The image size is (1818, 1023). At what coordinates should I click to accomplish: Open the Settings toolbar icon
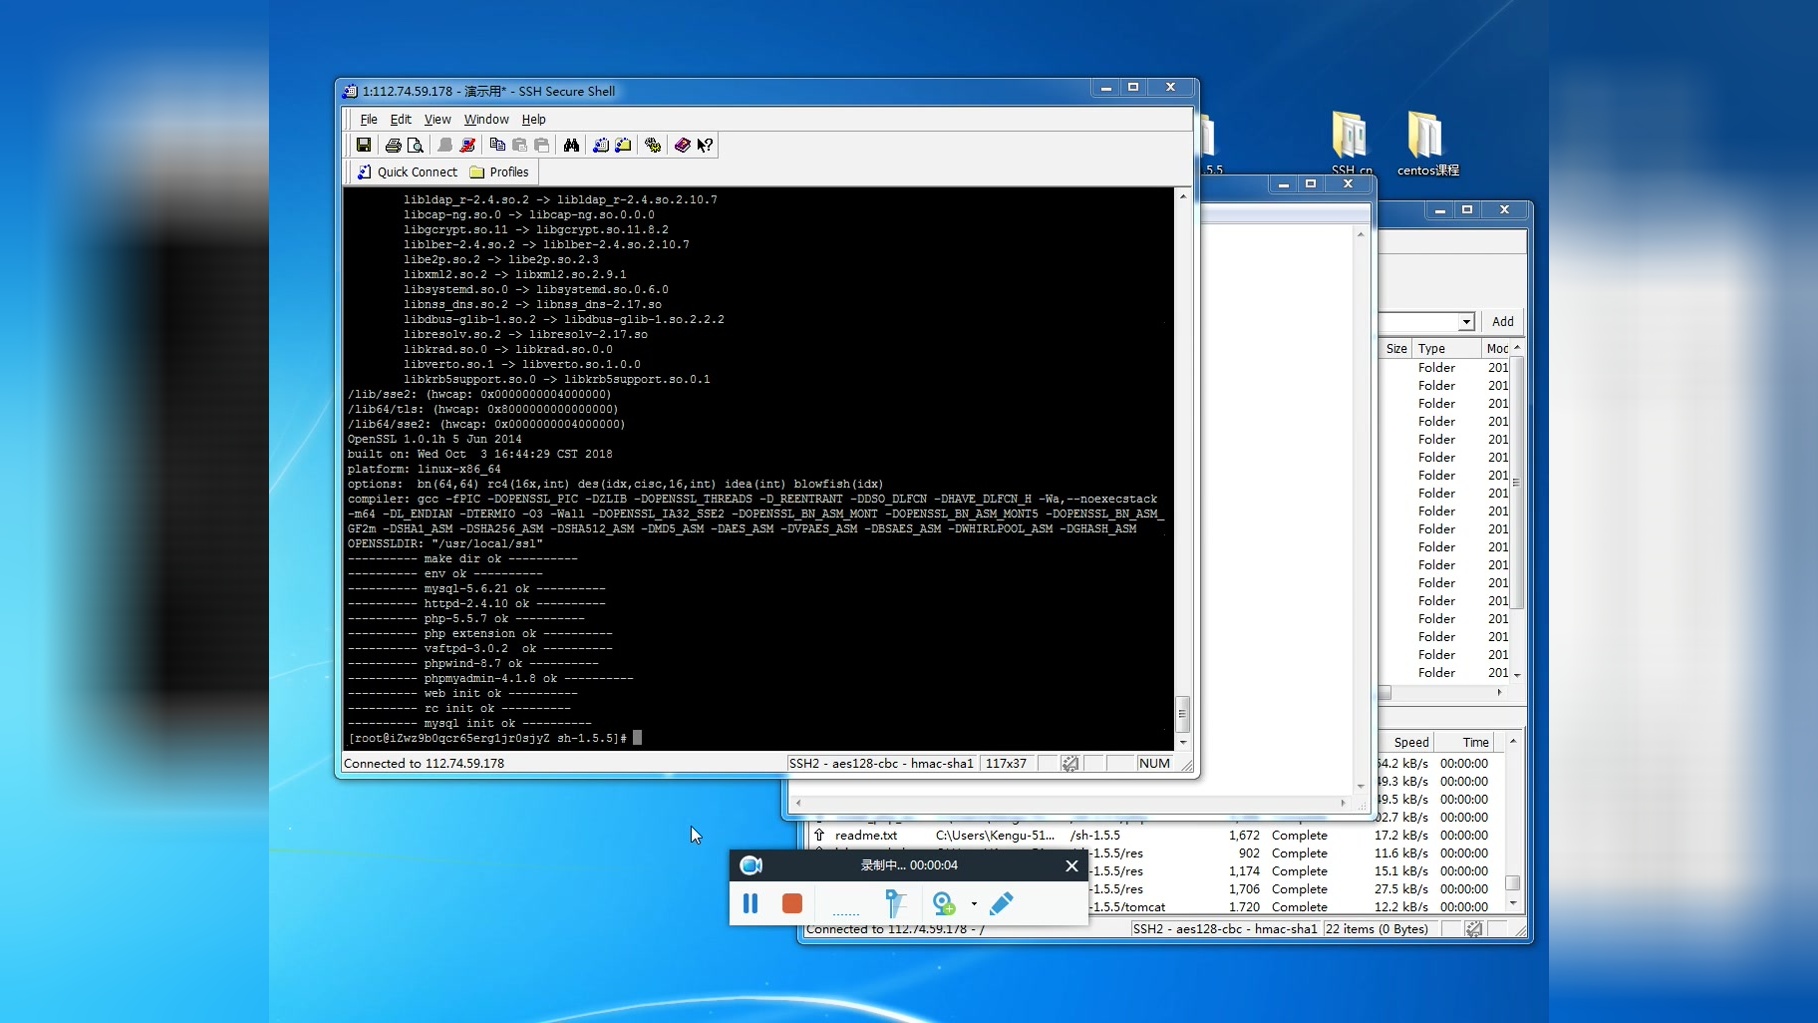click(653, 145)
